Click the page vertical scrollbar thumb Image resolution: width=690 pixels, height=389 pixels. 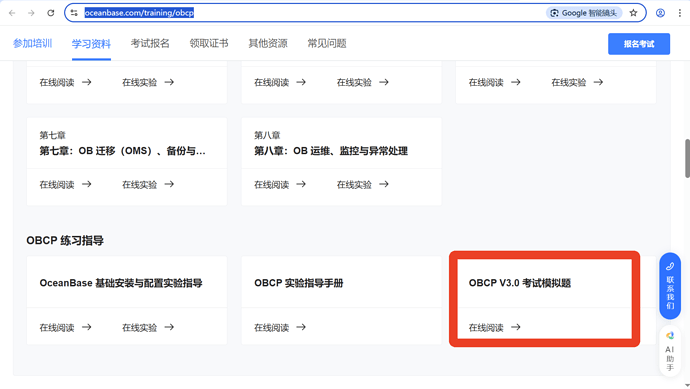tap(687, 158)
